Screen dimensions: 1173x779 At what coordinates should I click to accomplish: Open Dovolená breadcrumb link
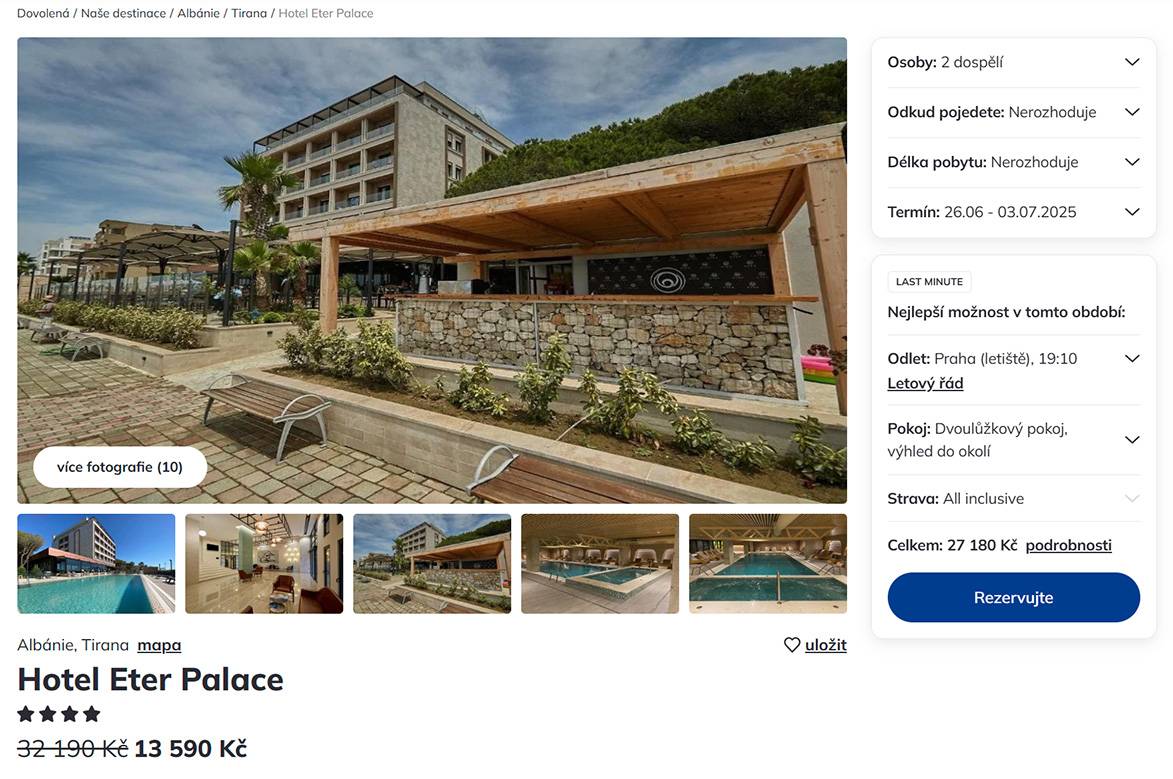tap(43, 14)
